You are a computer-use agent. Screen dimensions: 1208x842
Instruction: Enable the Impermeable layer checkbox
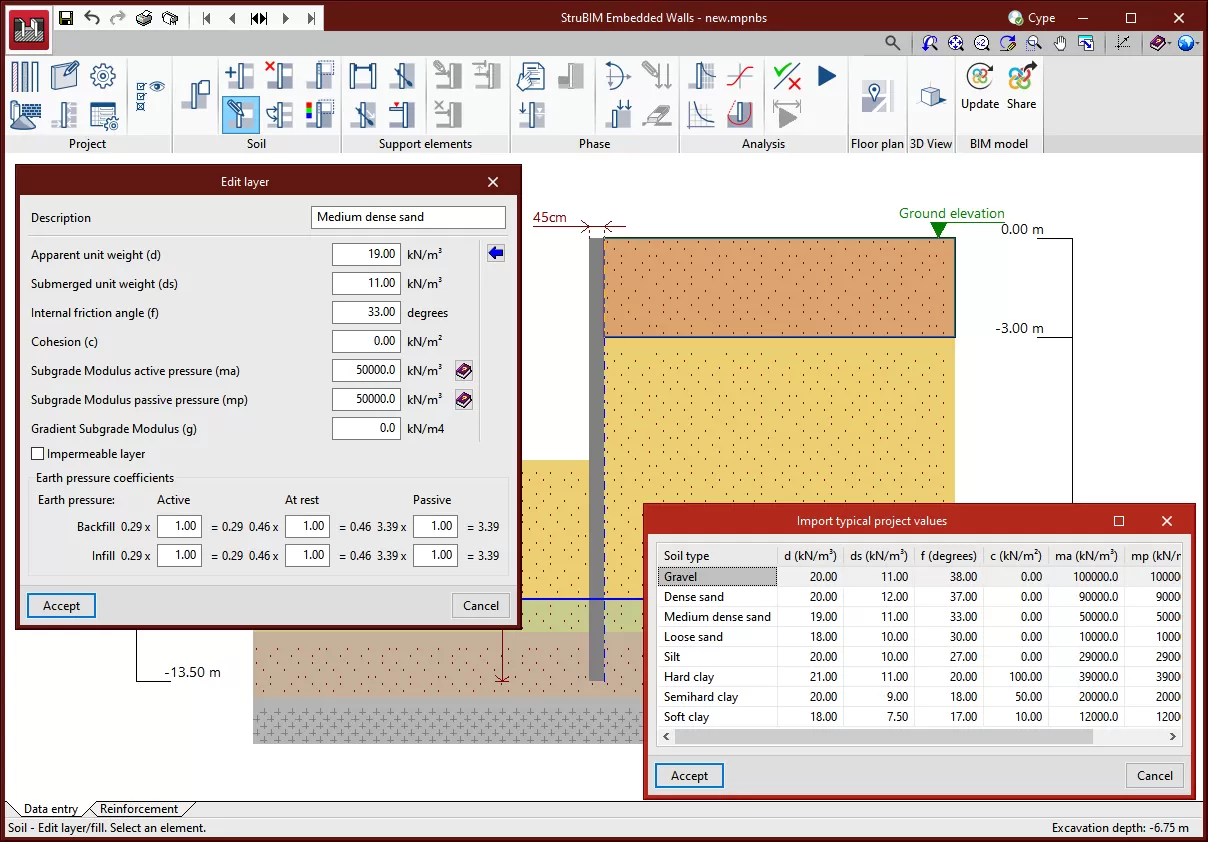[38, 454]
